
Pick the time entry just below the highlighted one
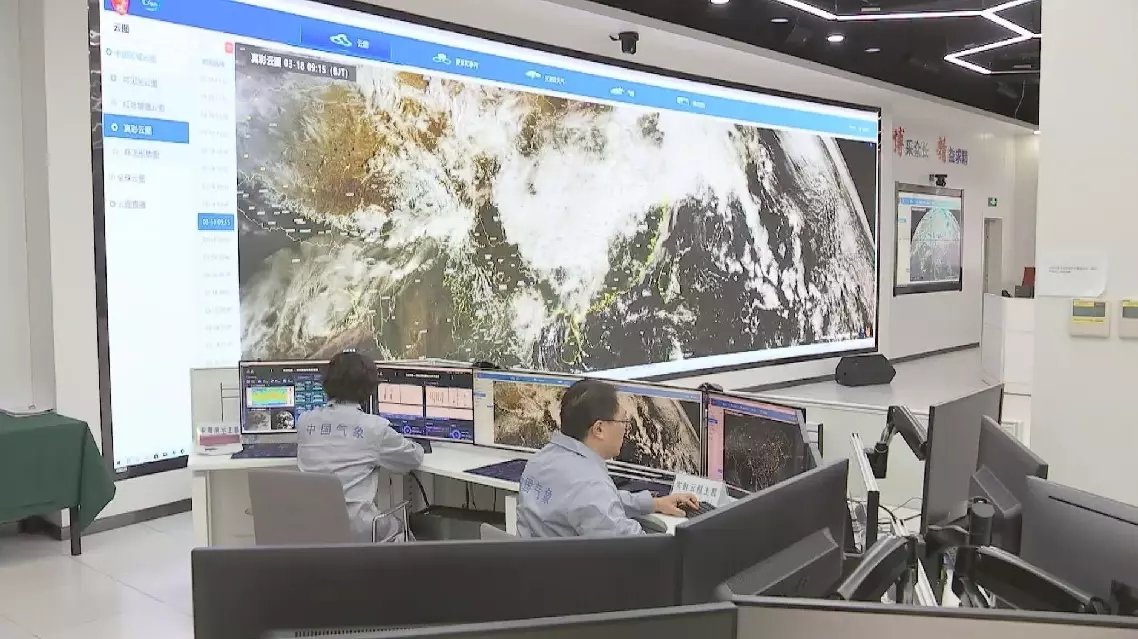point(216,240)
